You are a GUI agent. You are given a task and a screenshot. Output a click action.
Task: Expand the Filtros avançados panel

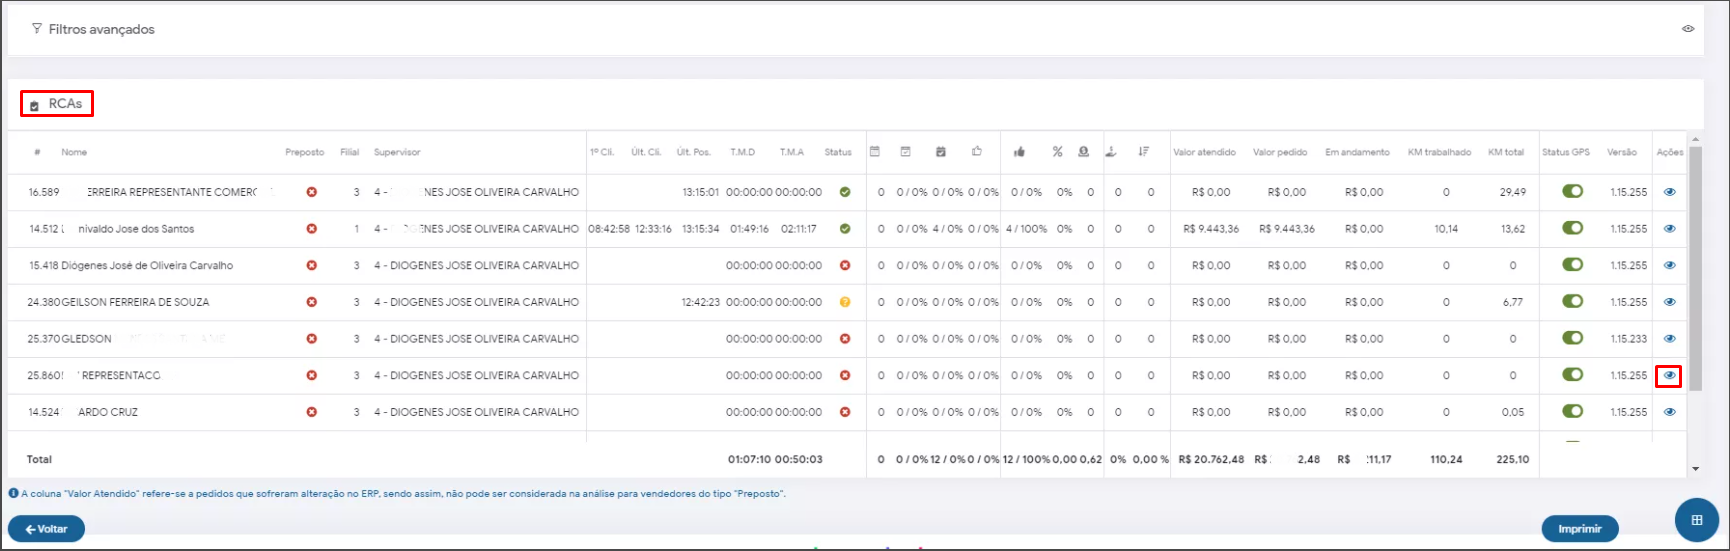point(101,29)
